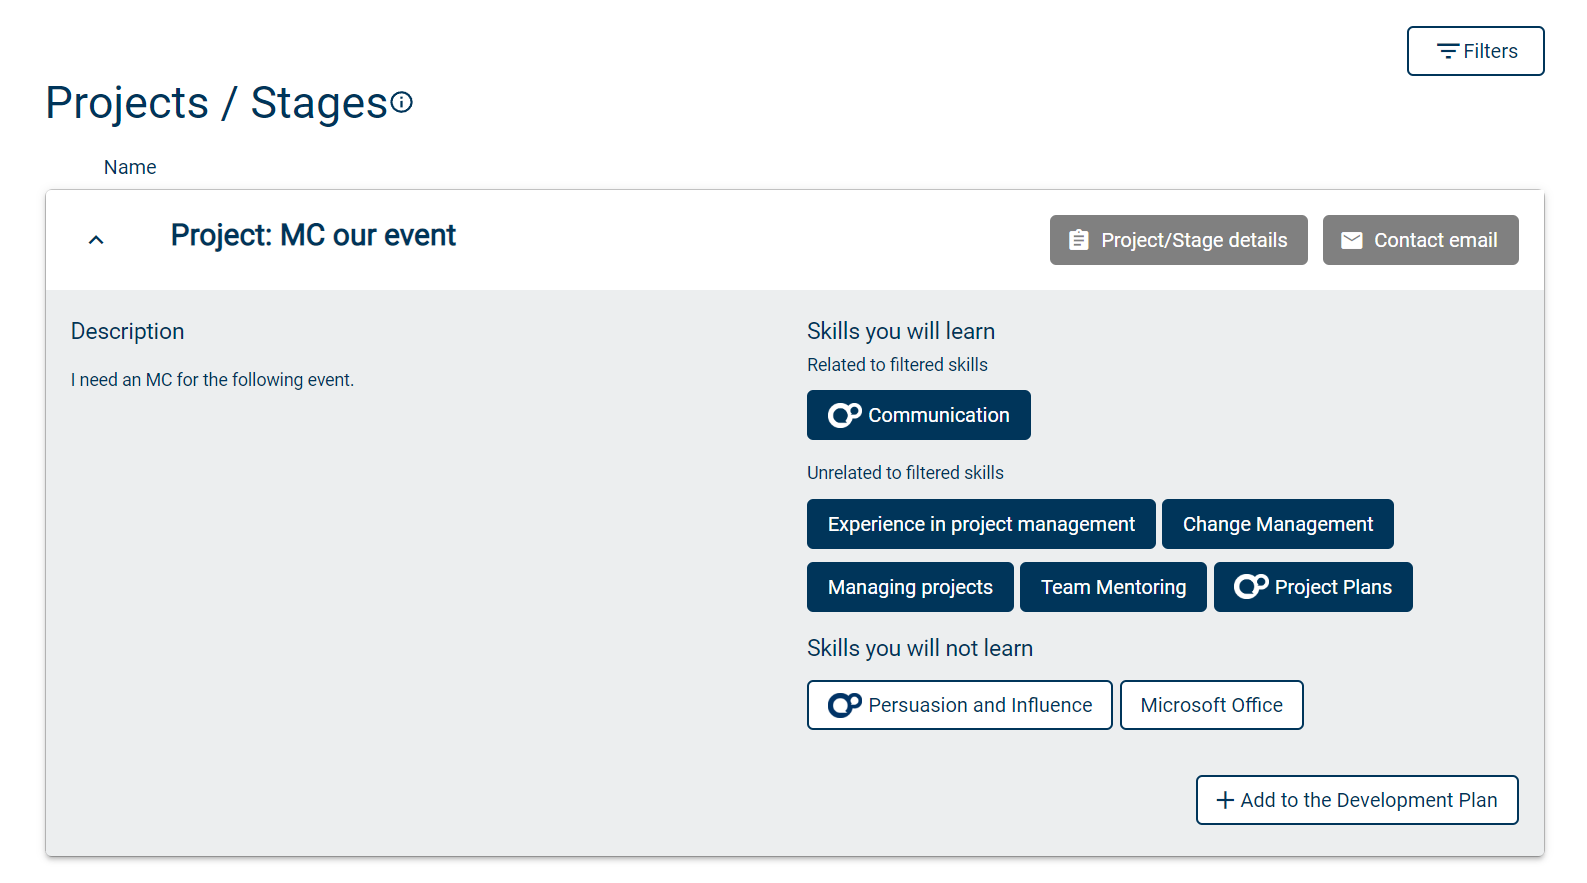The width and height of the screenshot is (1587, 883).
Task: Click the Communication skill circles icon
Action: point(845,415)
